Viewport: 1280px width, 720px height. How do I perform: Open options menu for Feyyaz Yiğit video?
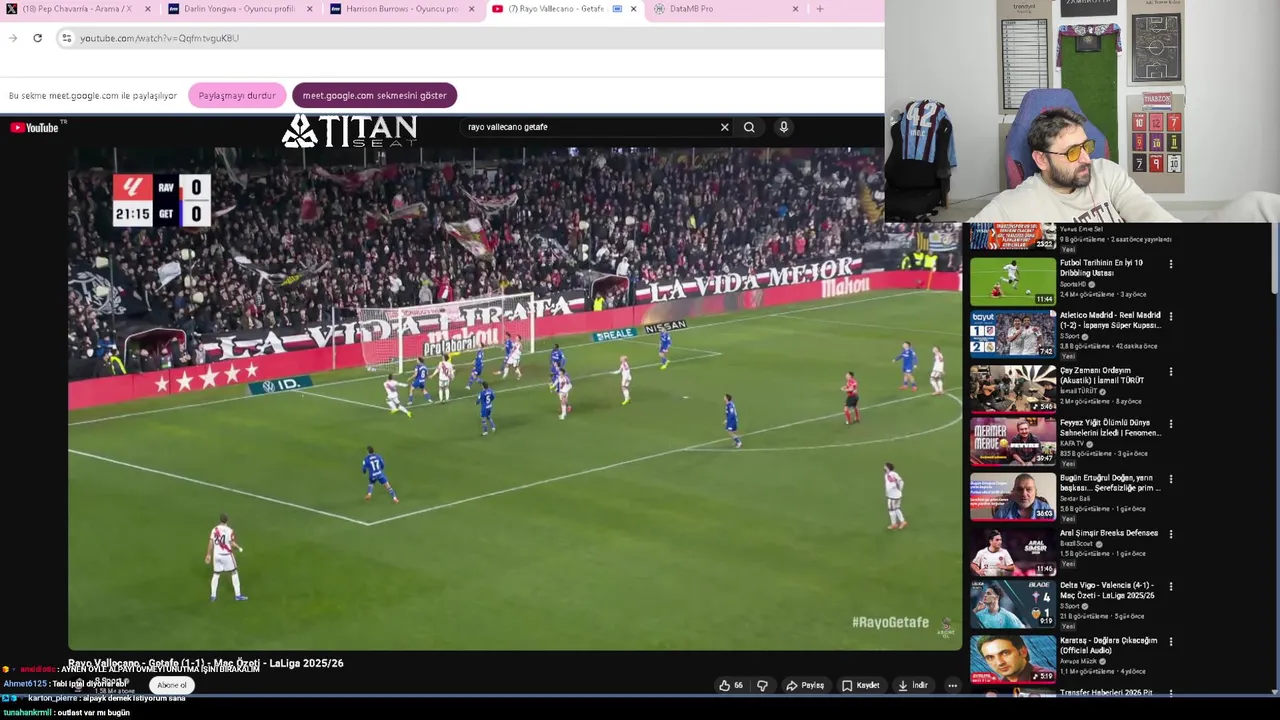(x=1171, y=424)
